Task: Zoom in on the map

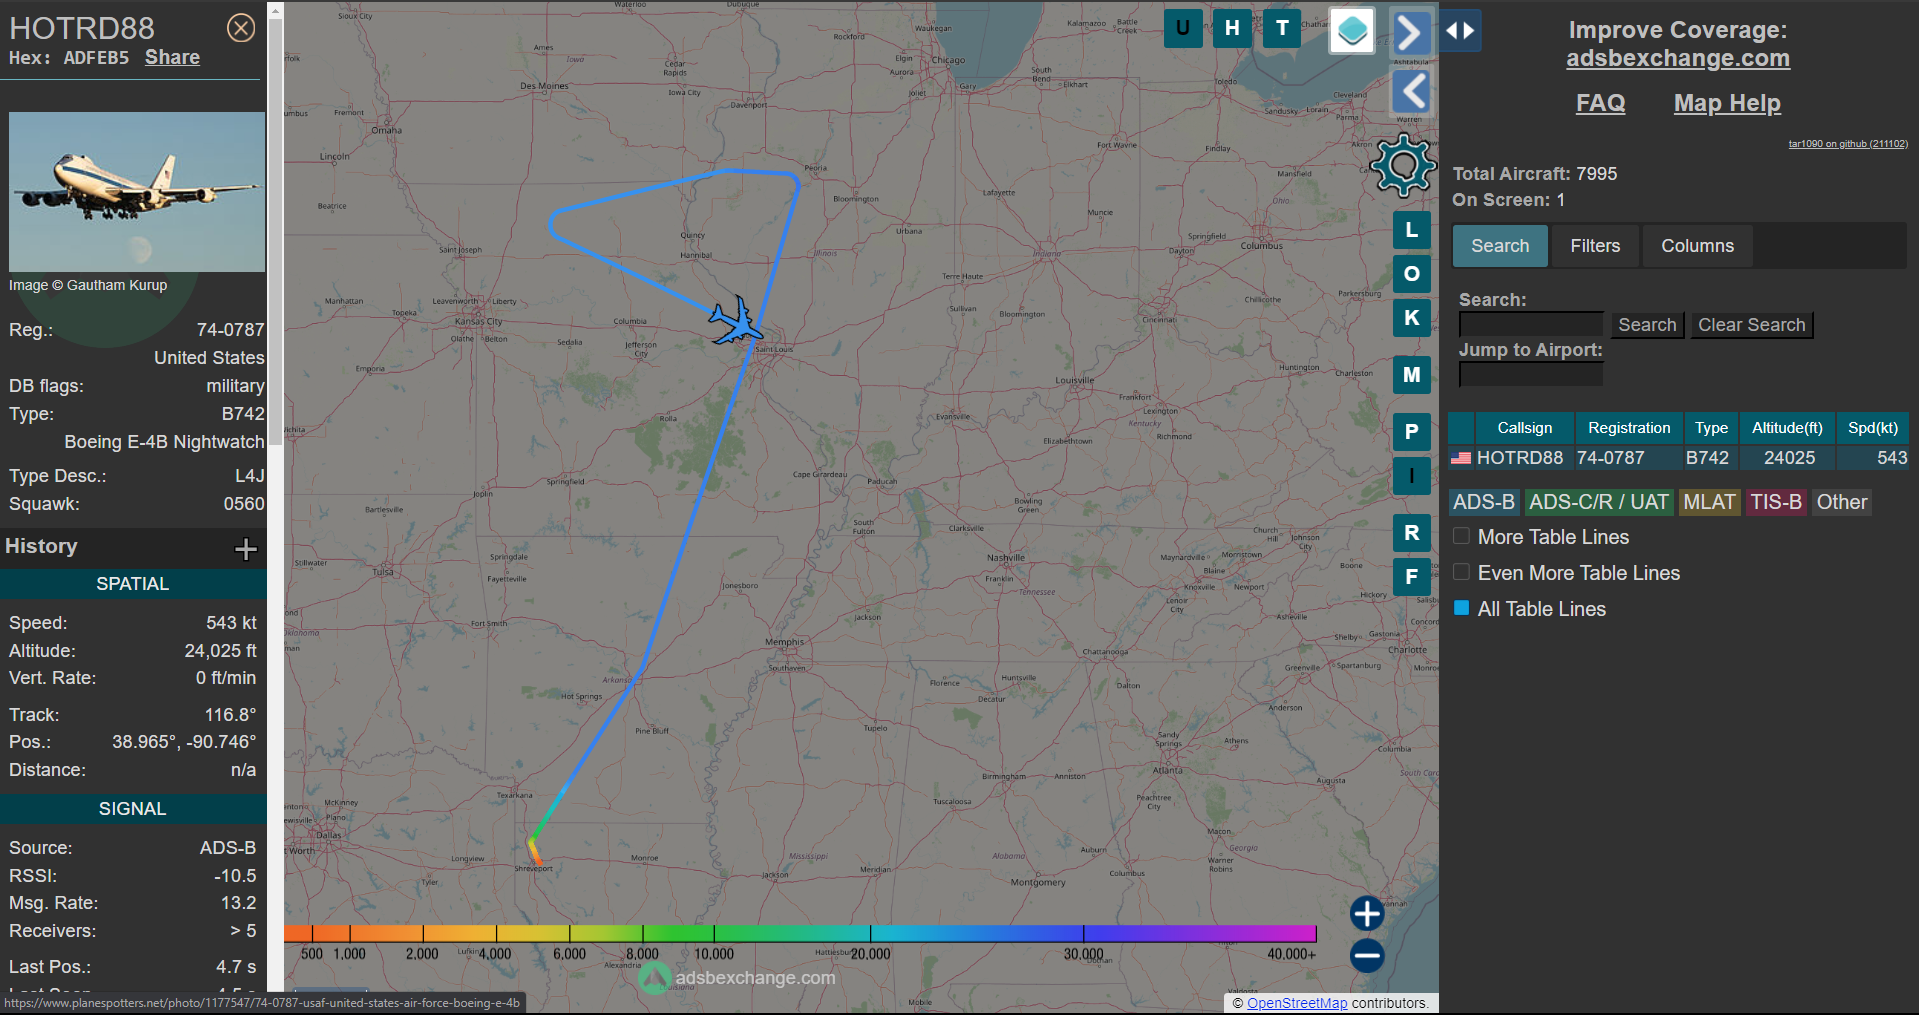Action: [x=1367, y=913]
